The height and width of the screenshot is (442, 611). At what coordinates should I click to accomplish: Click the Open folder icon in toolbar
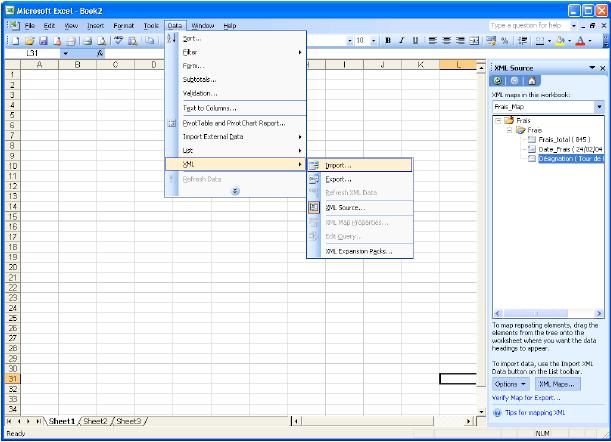(x=29, y=41)
